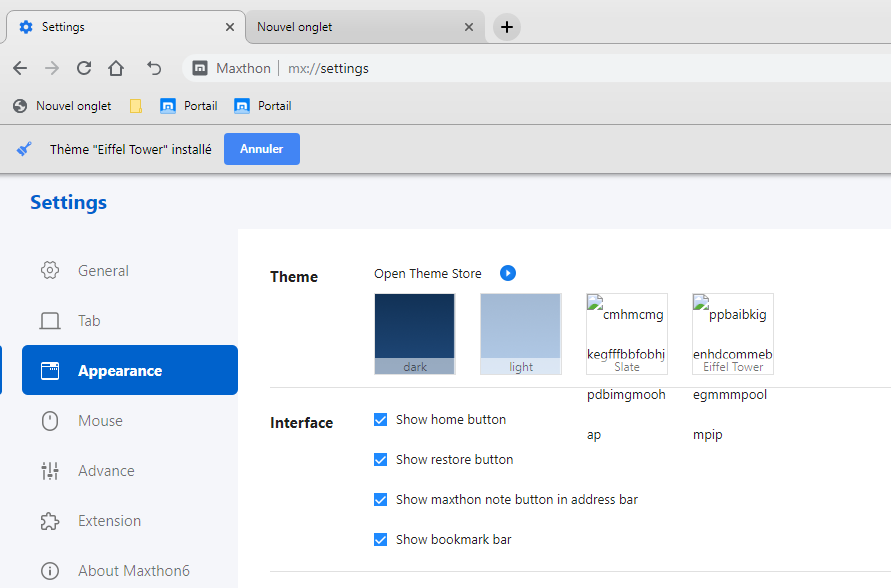Click the Annuler button
Screen dimensions: 891x588
click(x=261, y=148)
